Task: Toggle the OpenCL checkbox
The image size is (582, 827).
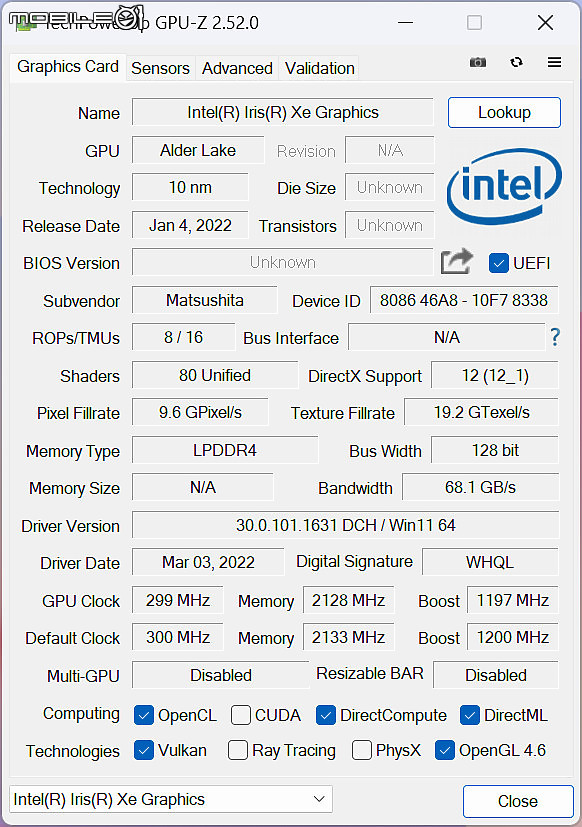Action: (144, 715)
